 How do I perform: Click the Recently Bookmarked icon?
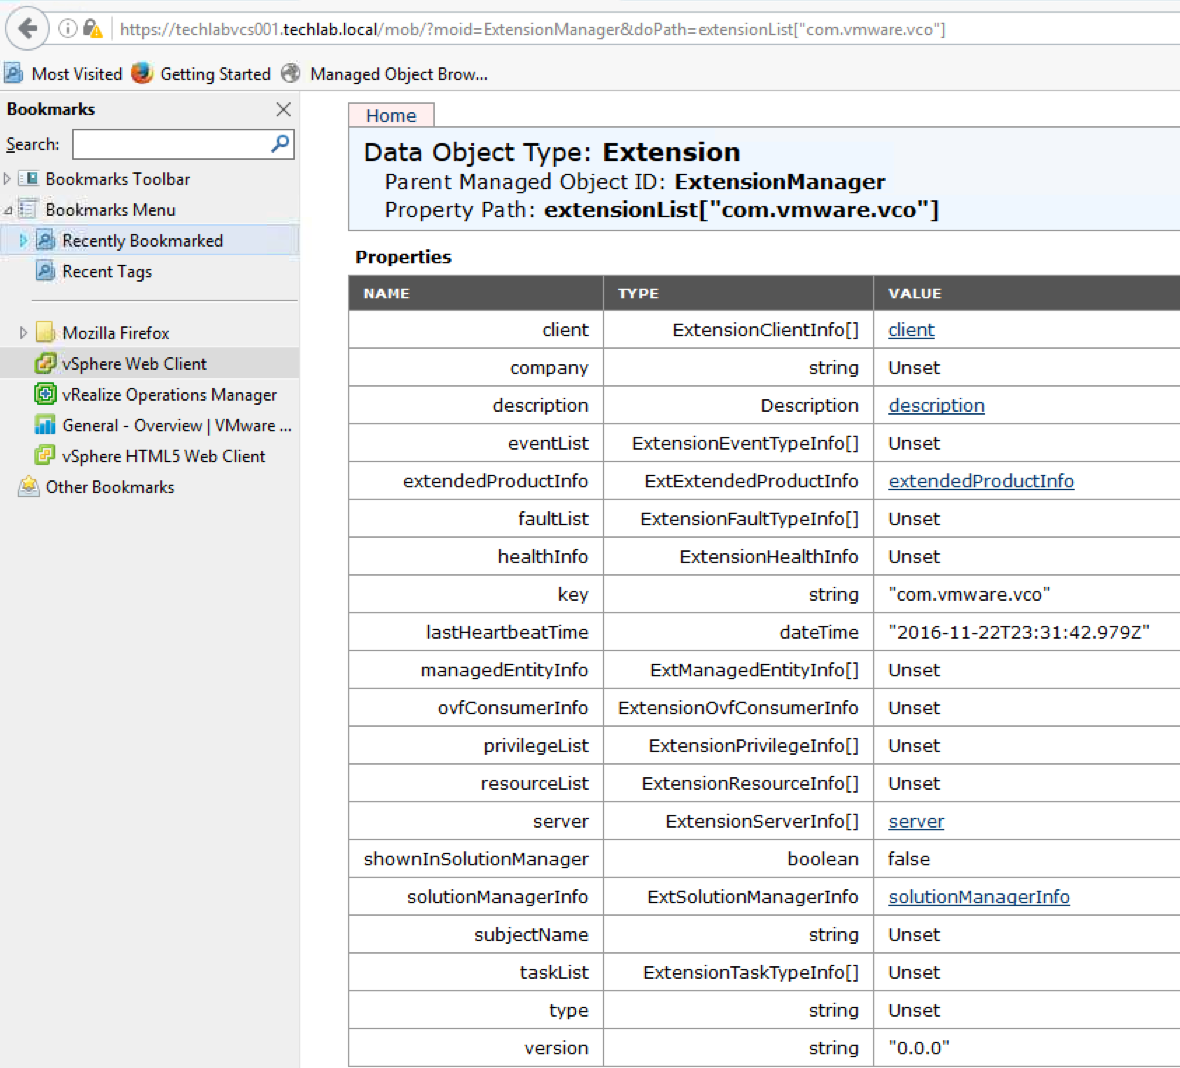pyautogui.click(x=45, y=241)
